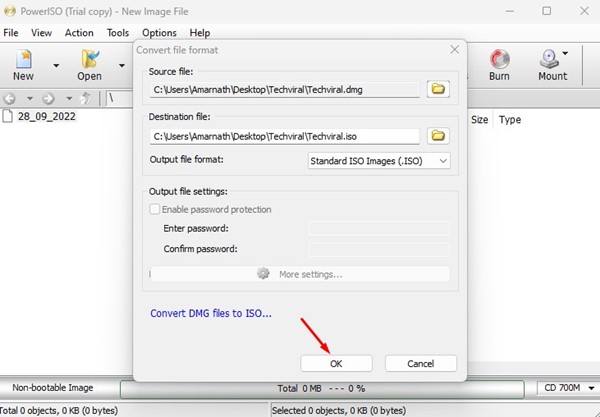Click the Back navigation arrow icon
This screenshot has height=417, width=600.
click(x=10, y=99)
